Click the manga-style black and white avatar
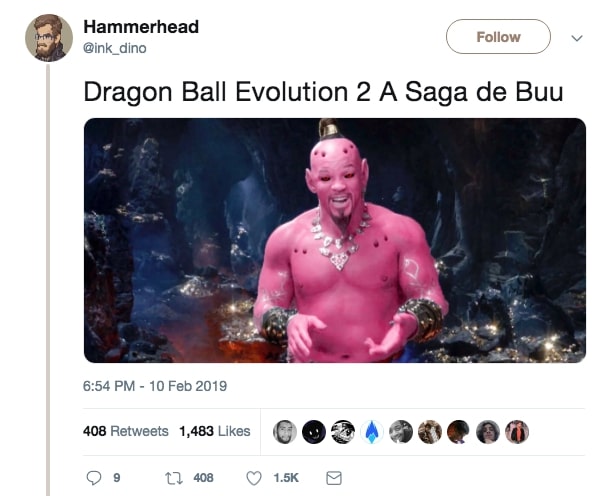Viewport: 610px width, 496px height. 343,432
